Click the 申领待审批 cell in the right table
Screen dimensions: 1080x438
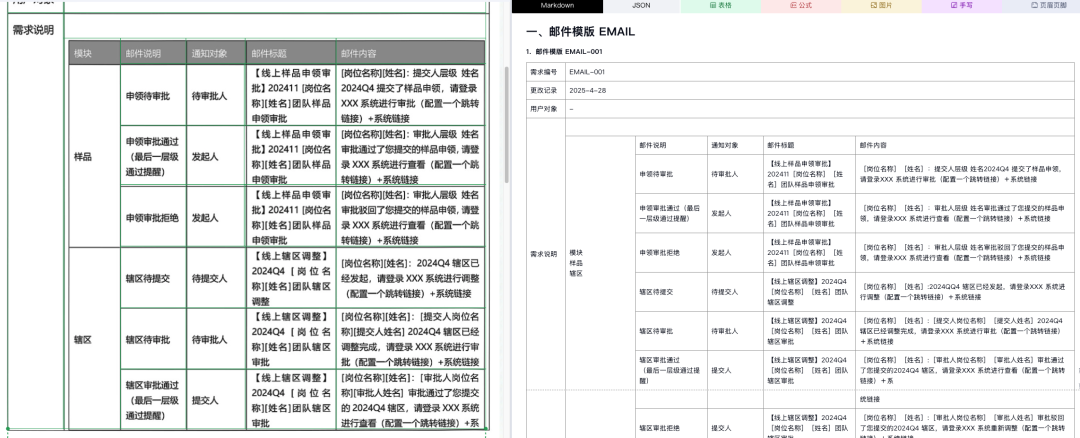pos(672,174)
